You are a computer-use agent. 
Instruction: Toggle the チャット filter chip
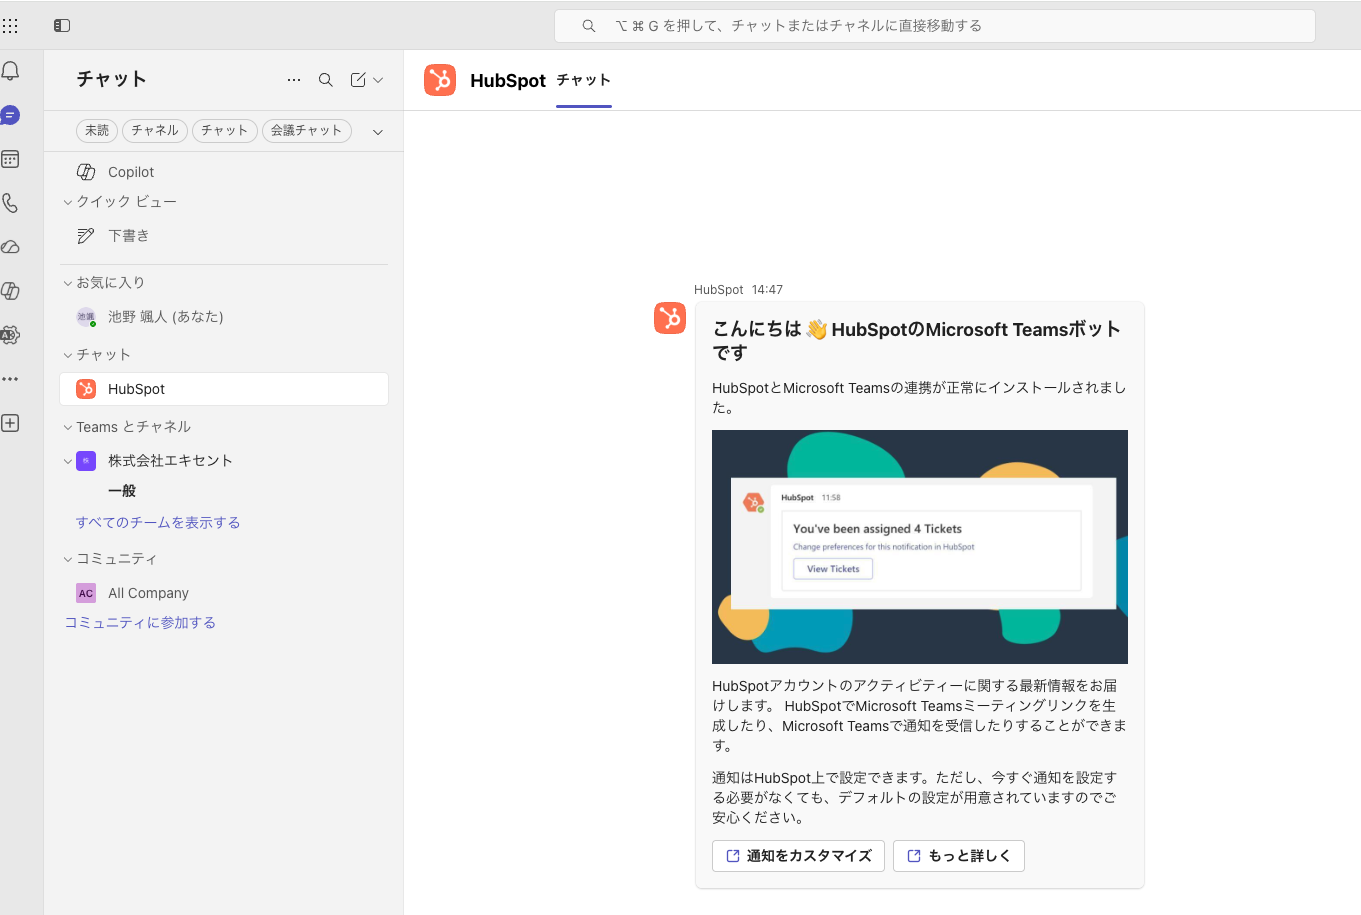pyautogui.click(x=225, y=131)
